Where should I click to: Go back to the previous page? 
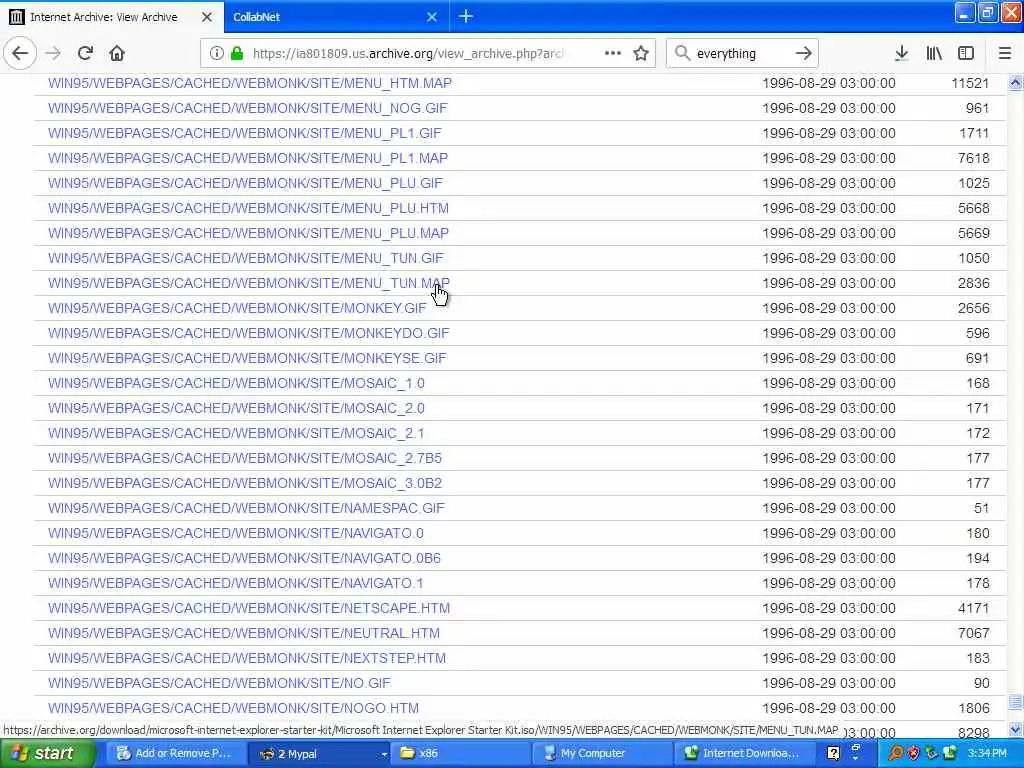pyautogui.click(x=20, y=53)
